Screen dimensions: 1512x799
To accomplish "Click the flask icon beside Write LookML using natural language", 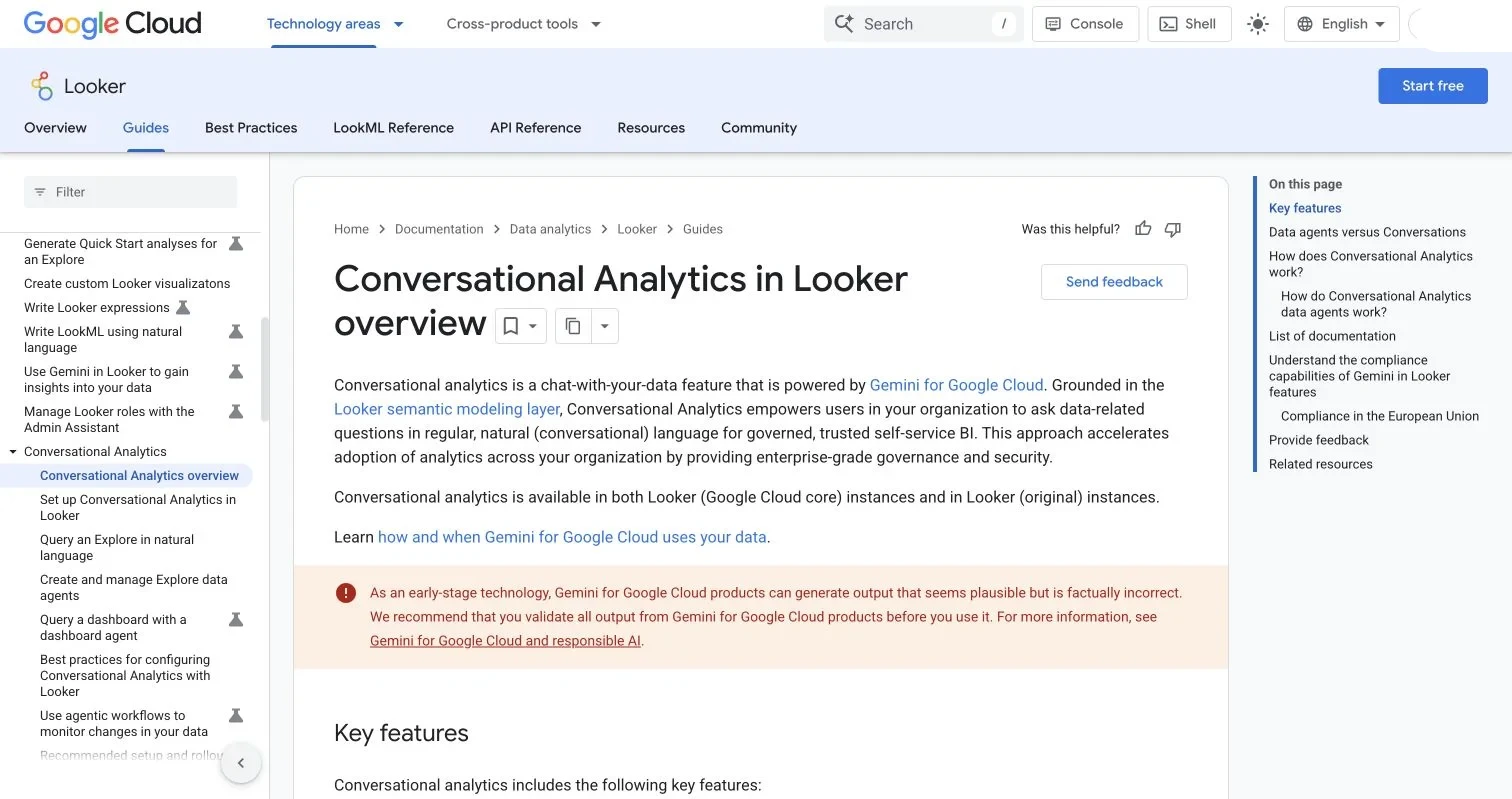I will click(236, 332).
